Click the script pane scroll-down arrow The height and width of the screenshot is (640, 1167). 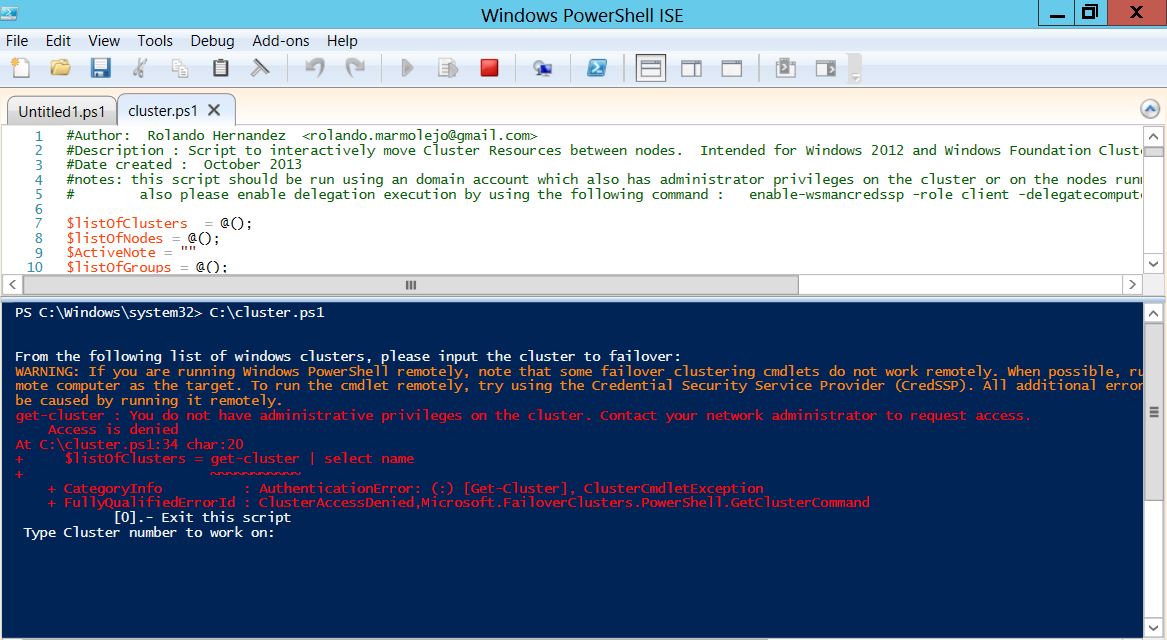coord(1153,263)
